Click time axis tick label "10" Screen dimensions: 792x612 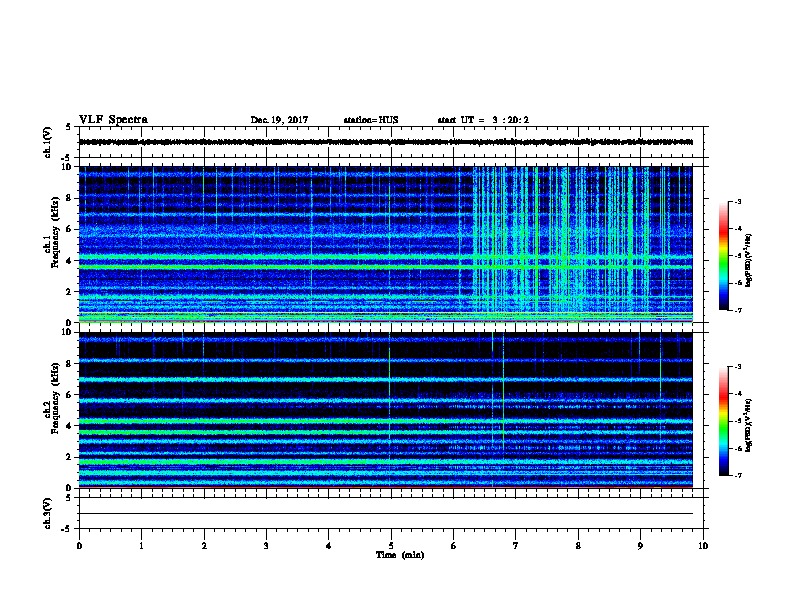tap(703, 545)
